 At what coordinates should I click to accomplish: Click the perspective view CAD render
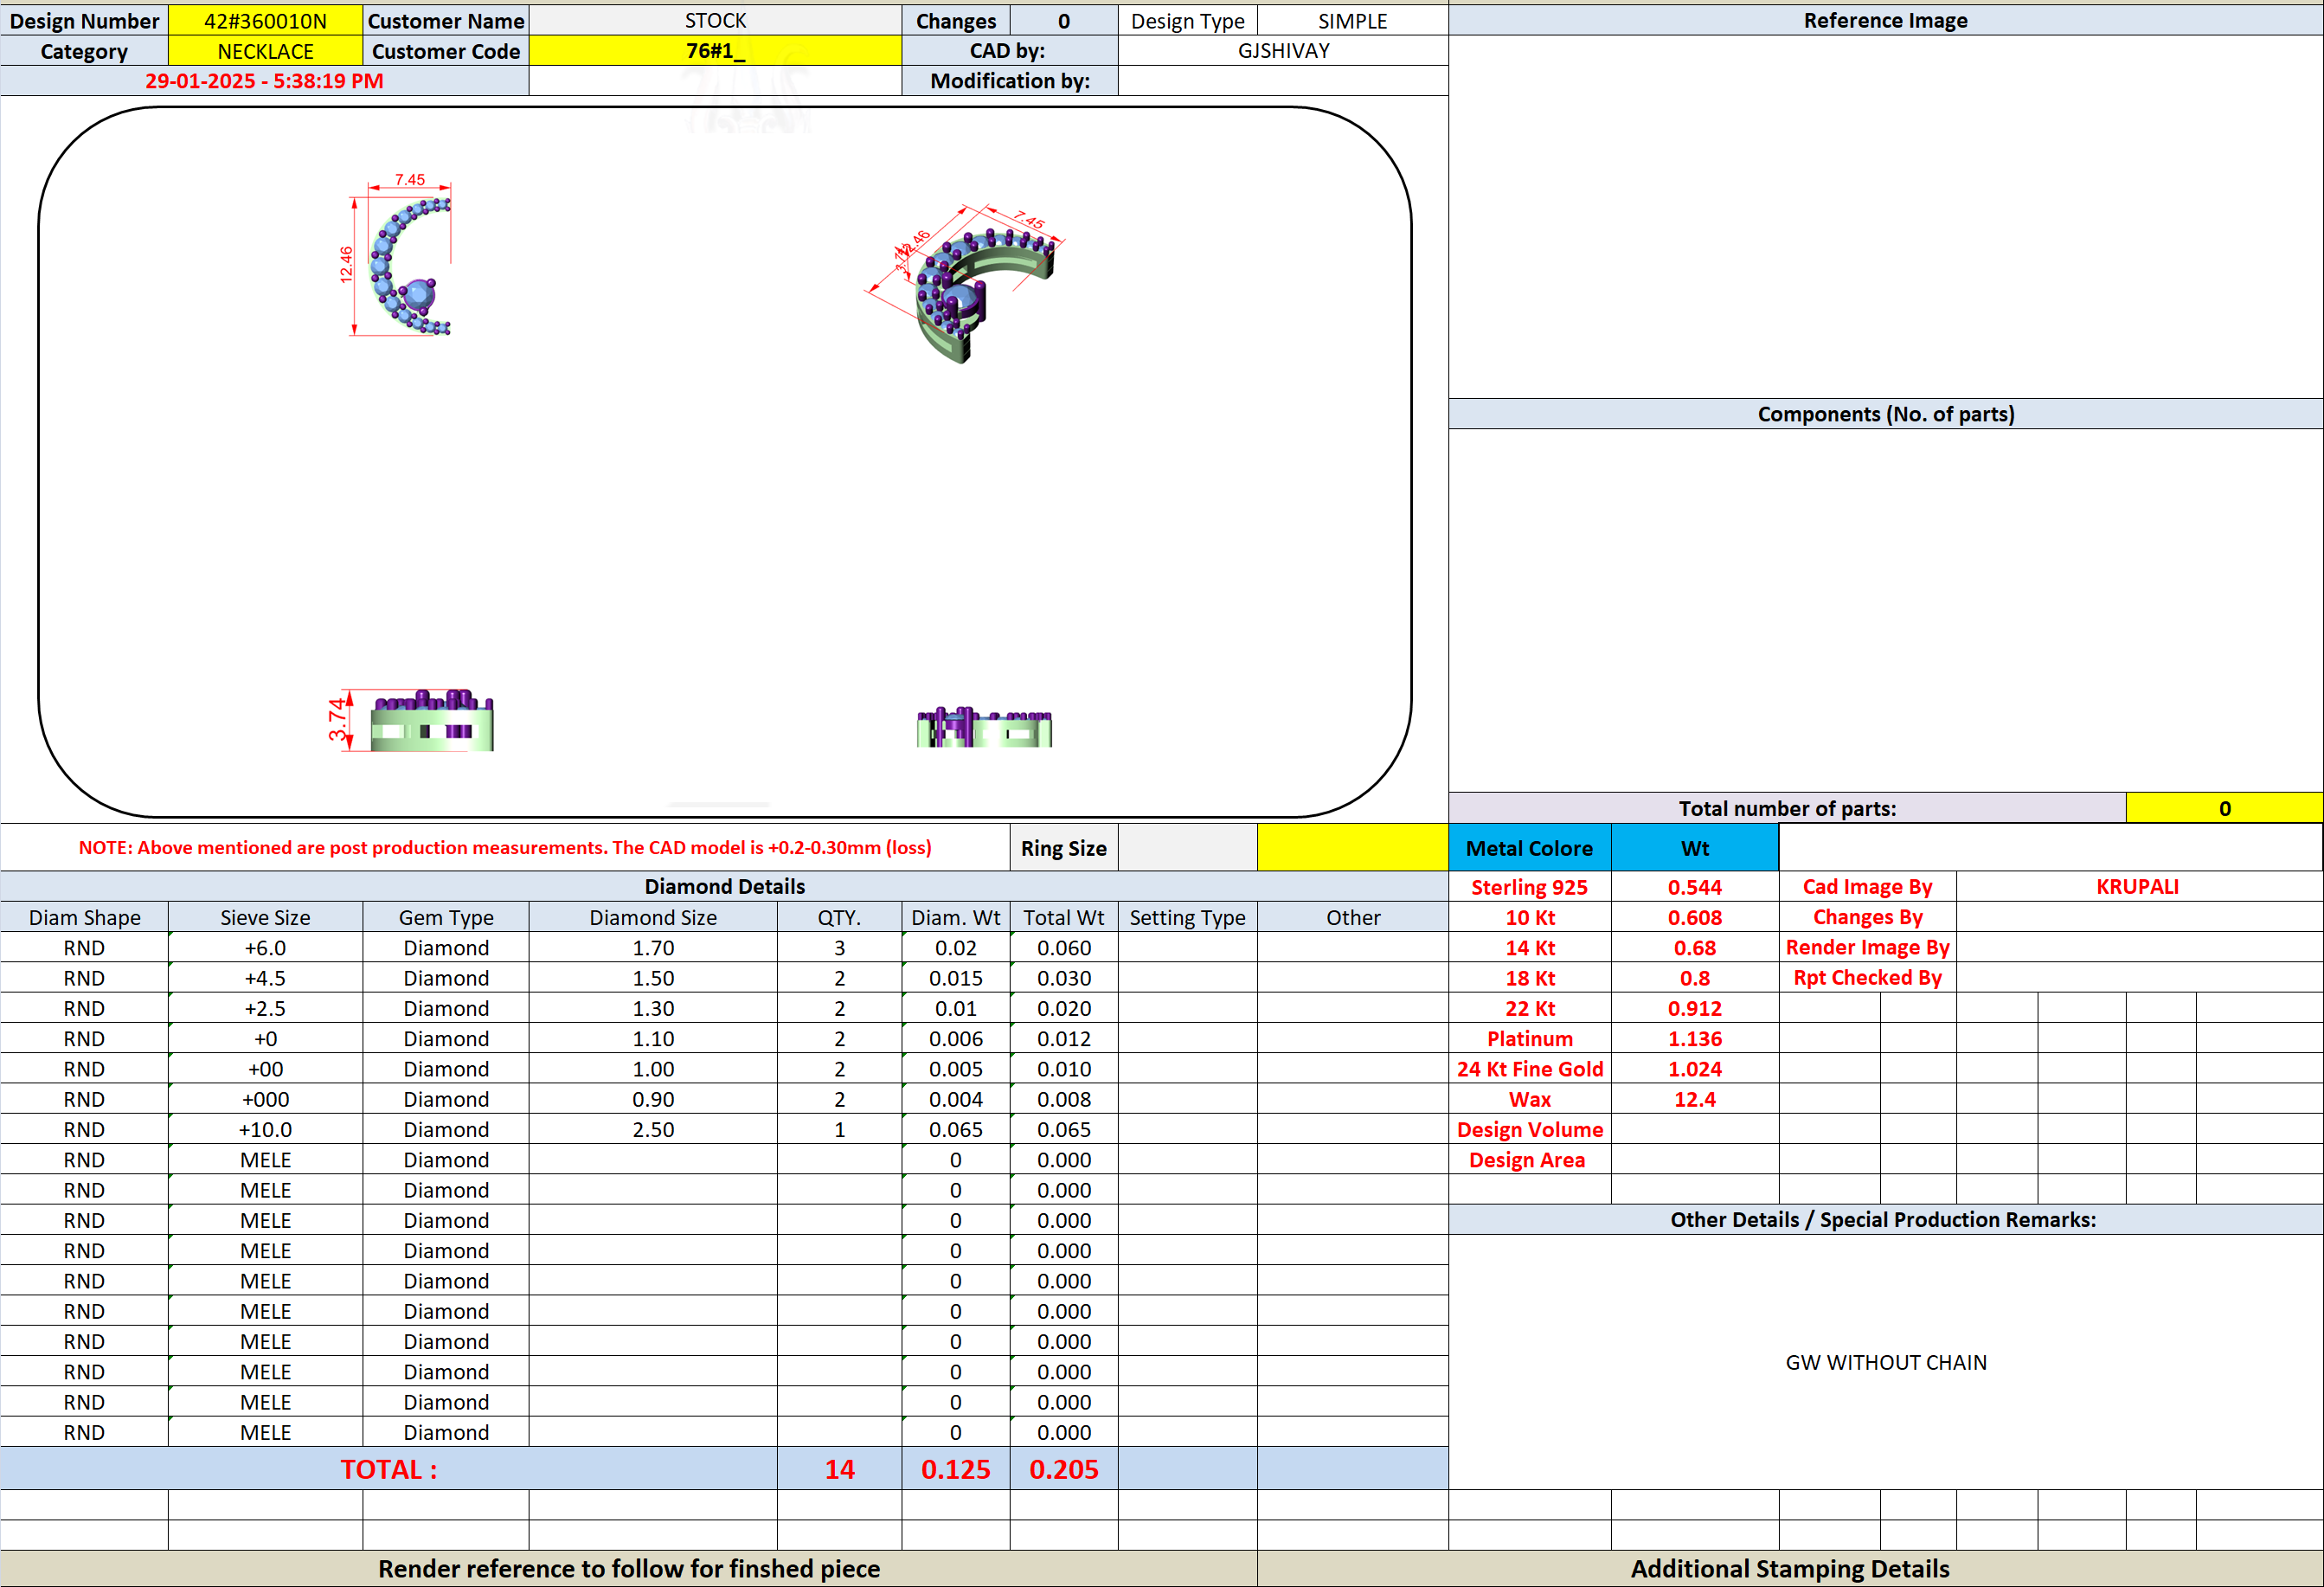click(x=965, y=285)
